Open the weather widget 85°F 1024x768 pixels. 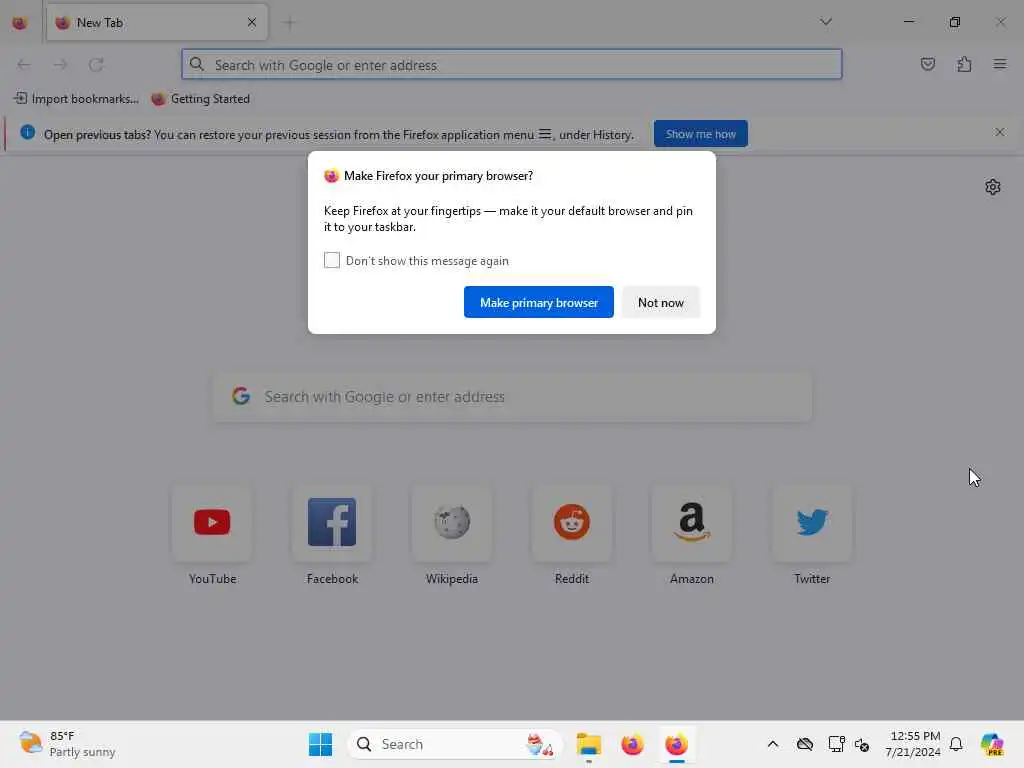[x=67, y=744]
